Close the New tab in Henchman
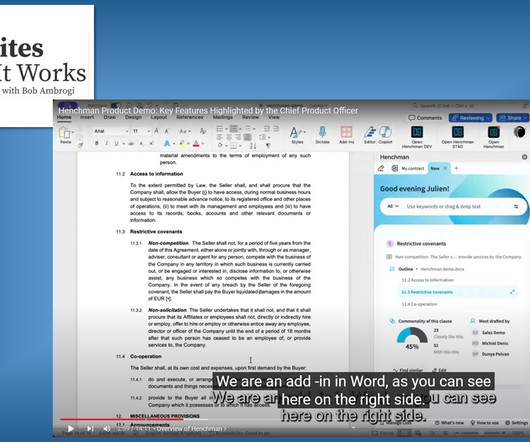This screenshot has width=530, height=442. coord(445,168)
